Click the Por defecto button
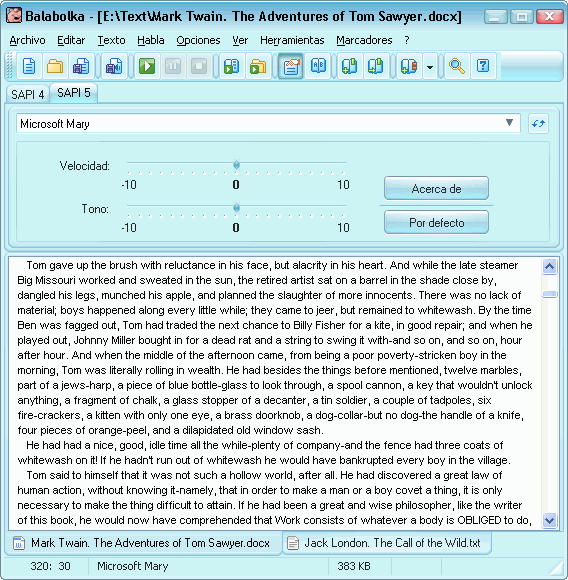This screenshot has width=568, height=580. point(436,223)
